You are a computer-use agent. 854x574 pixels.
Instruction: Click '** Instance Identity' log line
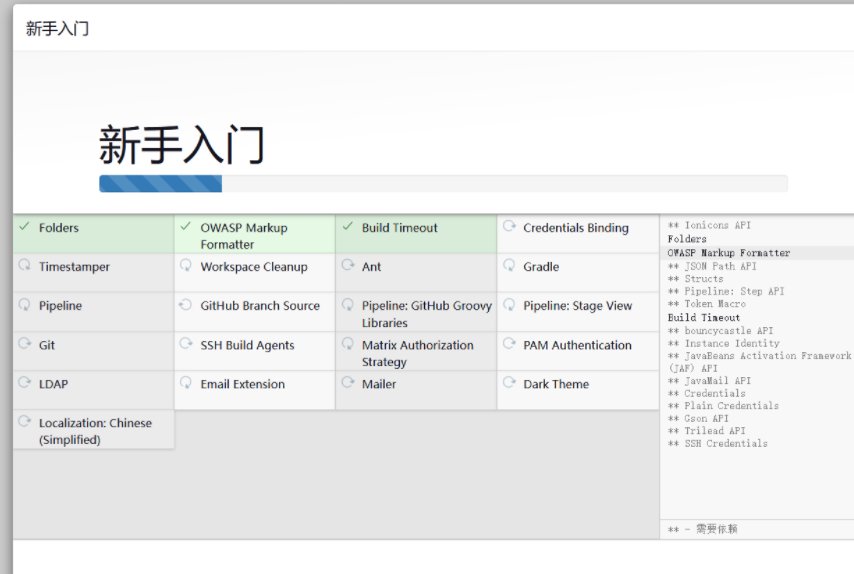point(723,344)
